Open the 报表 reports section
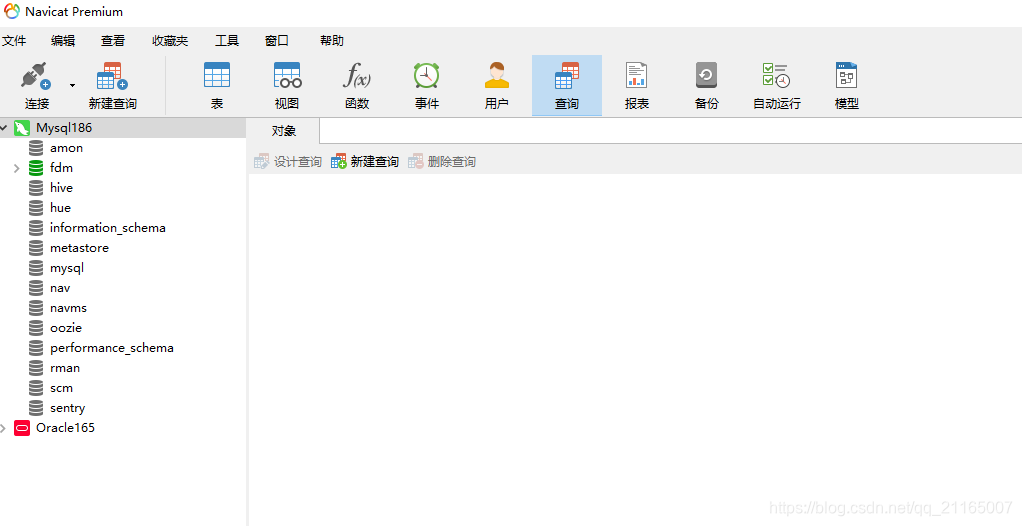Image resolution: width=1022 pixels, height=526 pixels. point(637,85)
